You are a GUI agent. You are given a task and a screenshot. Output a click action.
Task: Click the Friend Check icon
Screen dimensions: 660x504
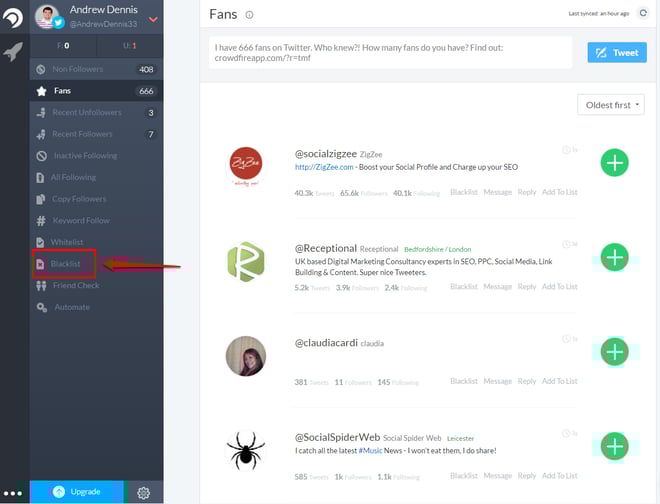(x=41, y=285)
